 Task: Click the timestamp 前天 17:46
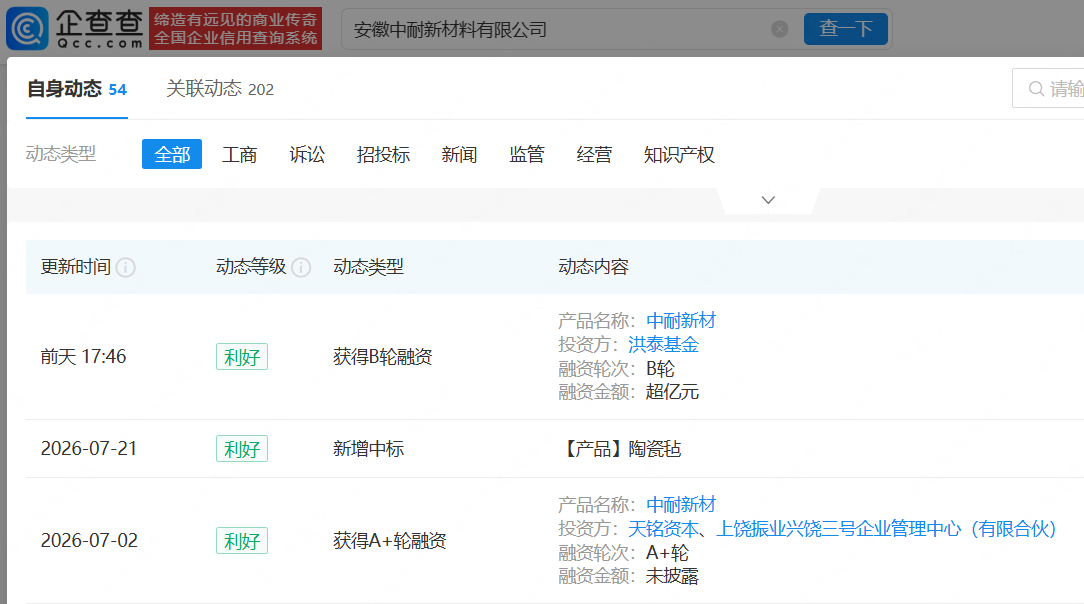coord(83,357)
